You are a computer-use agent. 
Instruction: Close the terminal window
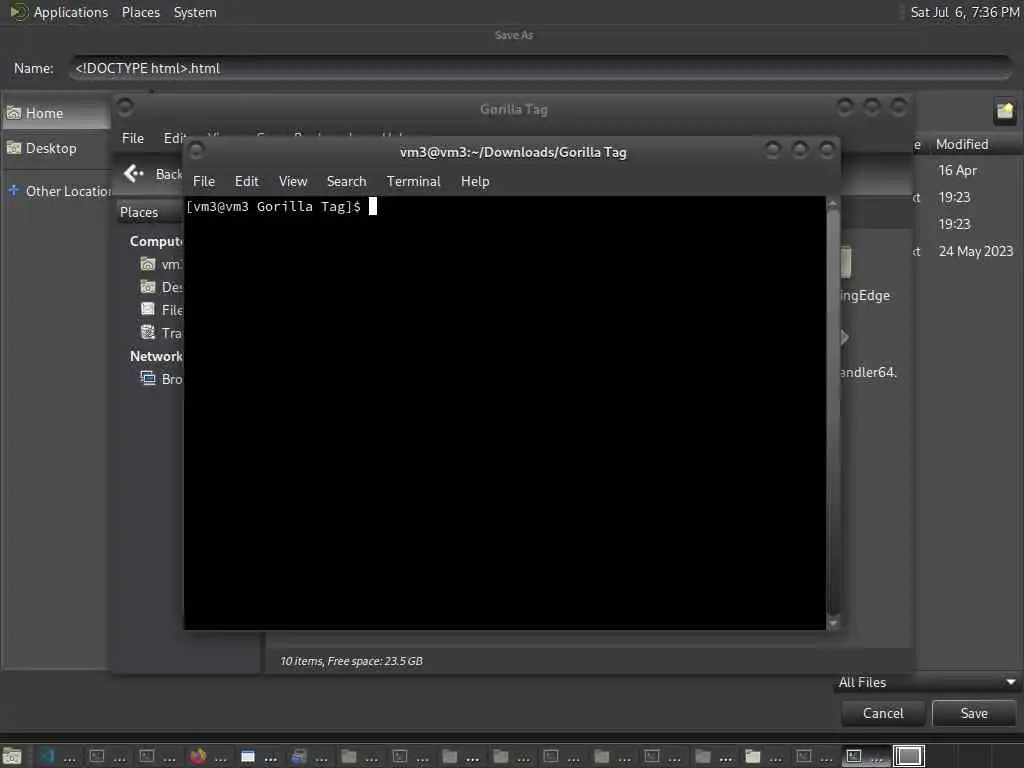pos(827,150)
